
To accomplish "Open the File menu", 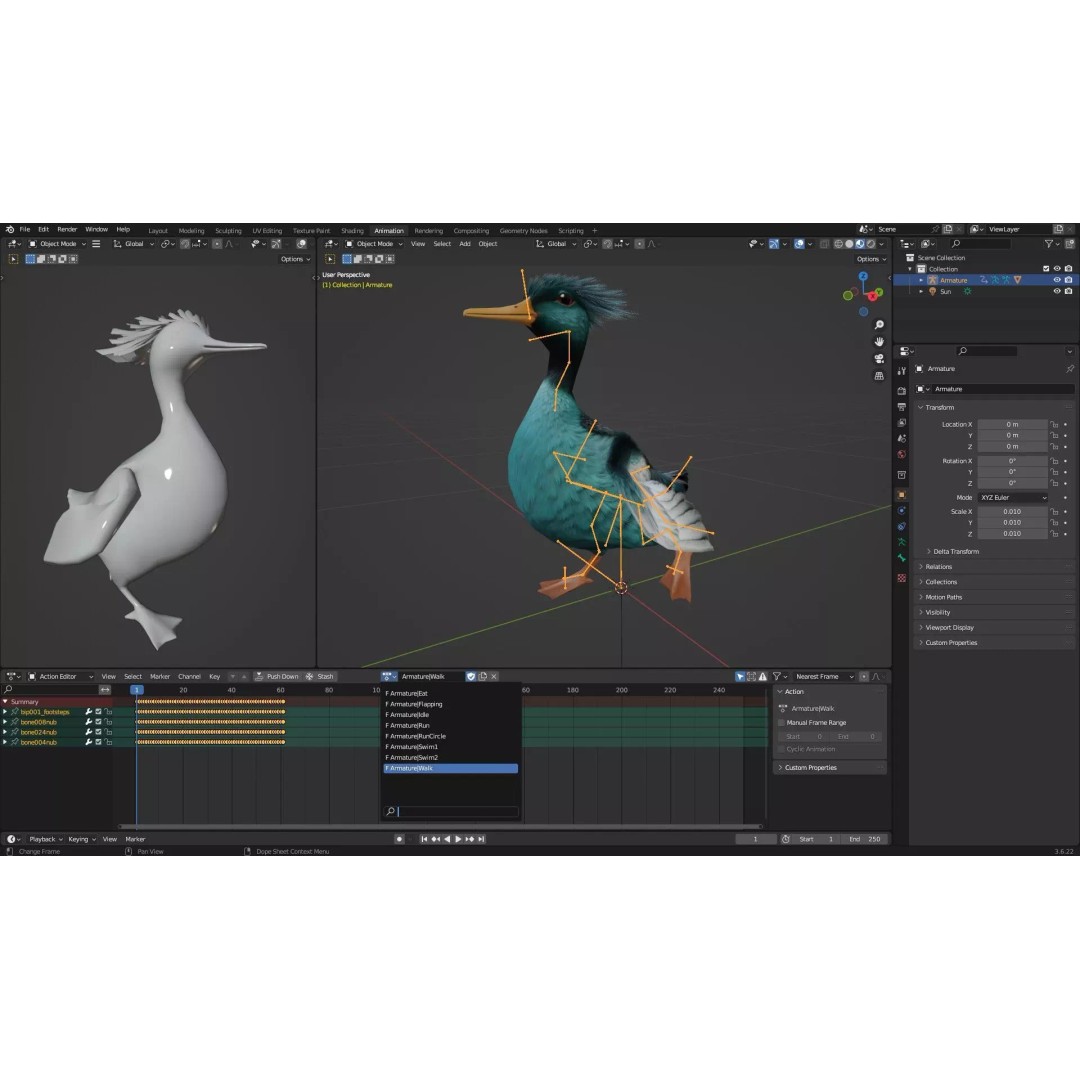I will coord(25,229).
